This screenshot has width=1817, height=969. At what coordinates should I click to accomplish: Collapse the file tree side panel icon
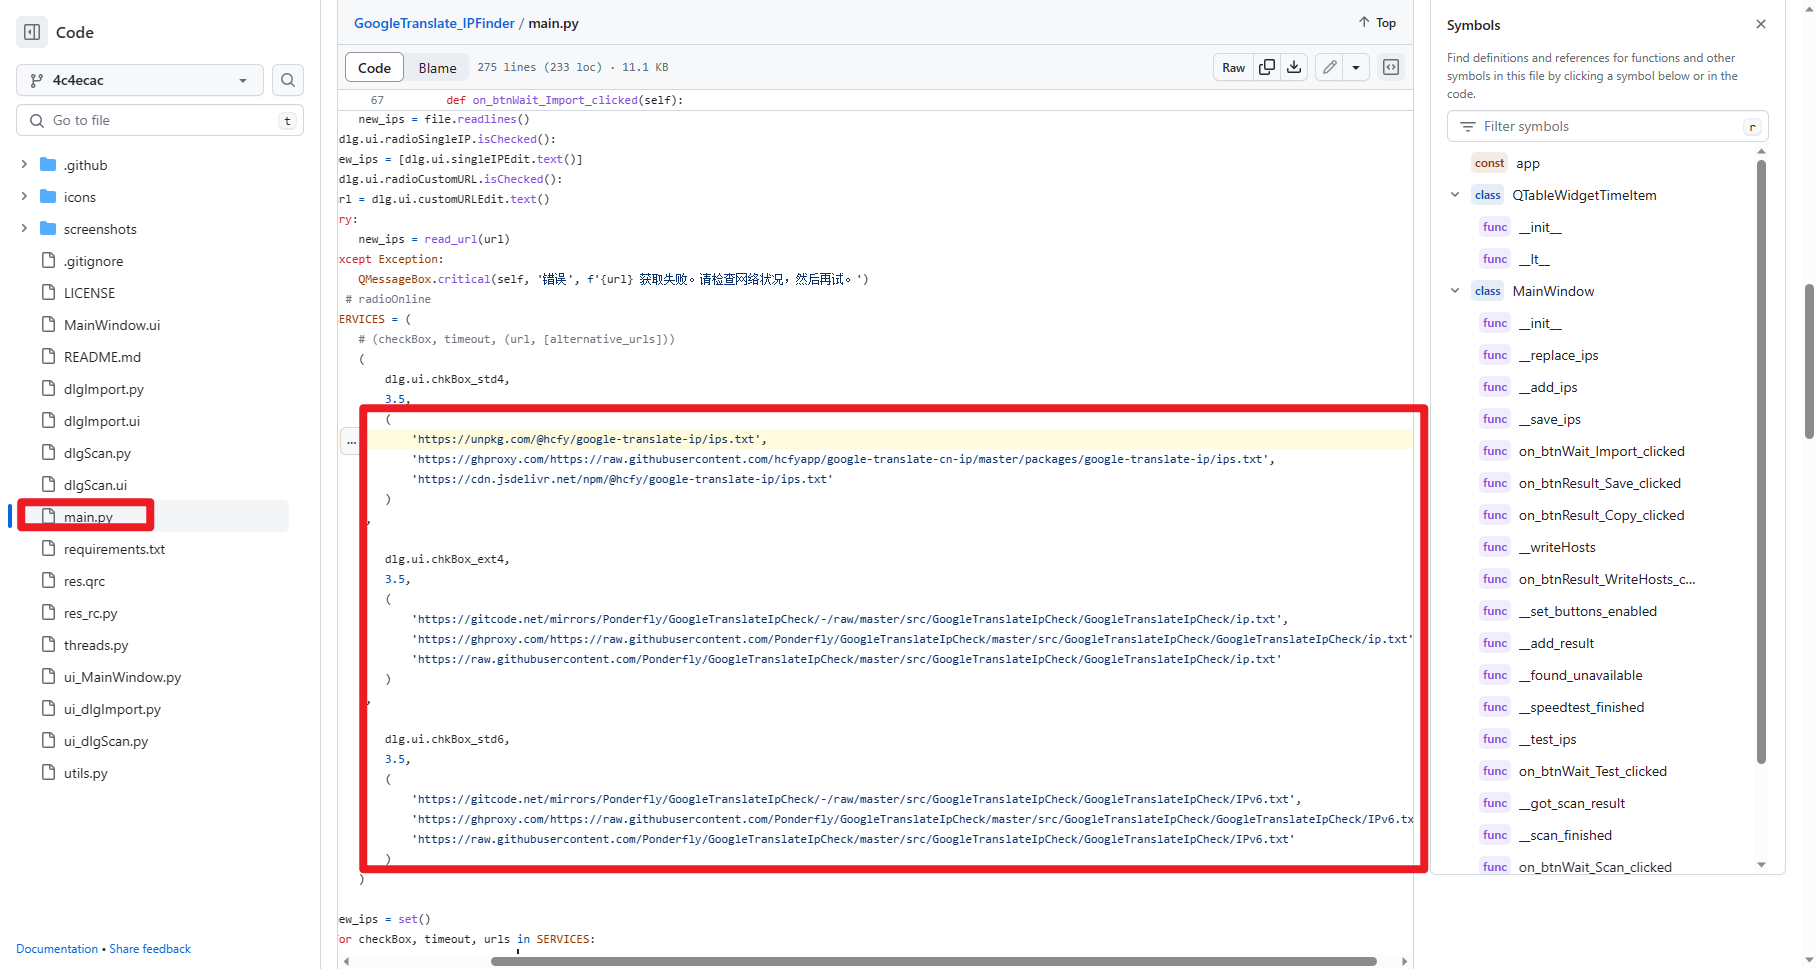pyautogui.click(x=32, y=32)
